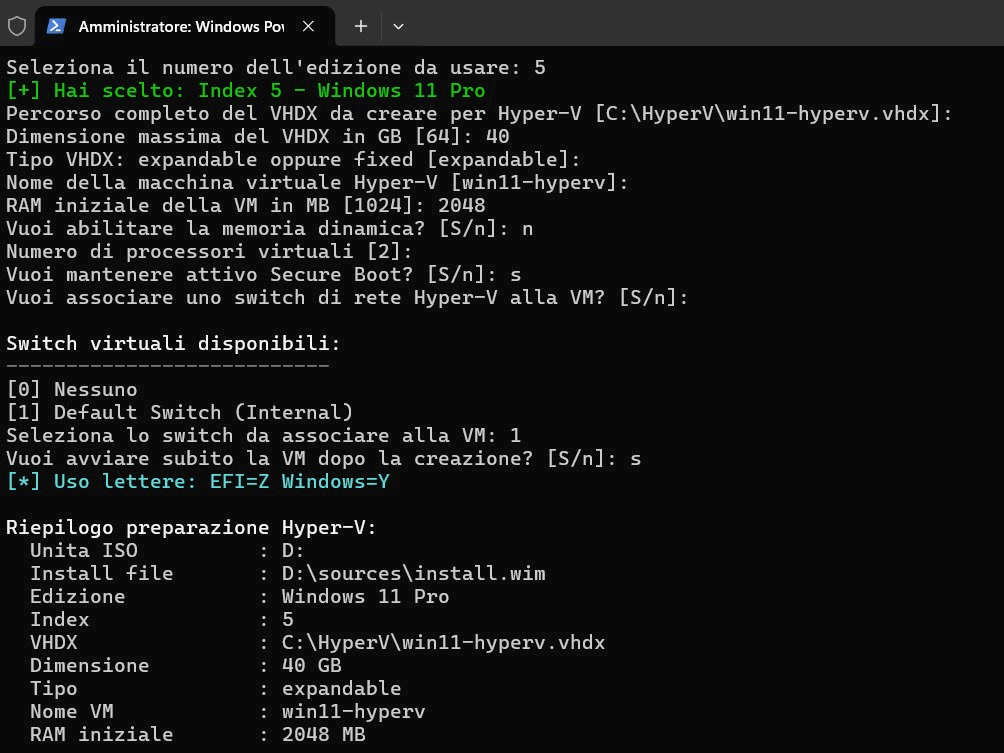
Task: Click the PowerShell icon on the active tab
Action: coord(57,26)
